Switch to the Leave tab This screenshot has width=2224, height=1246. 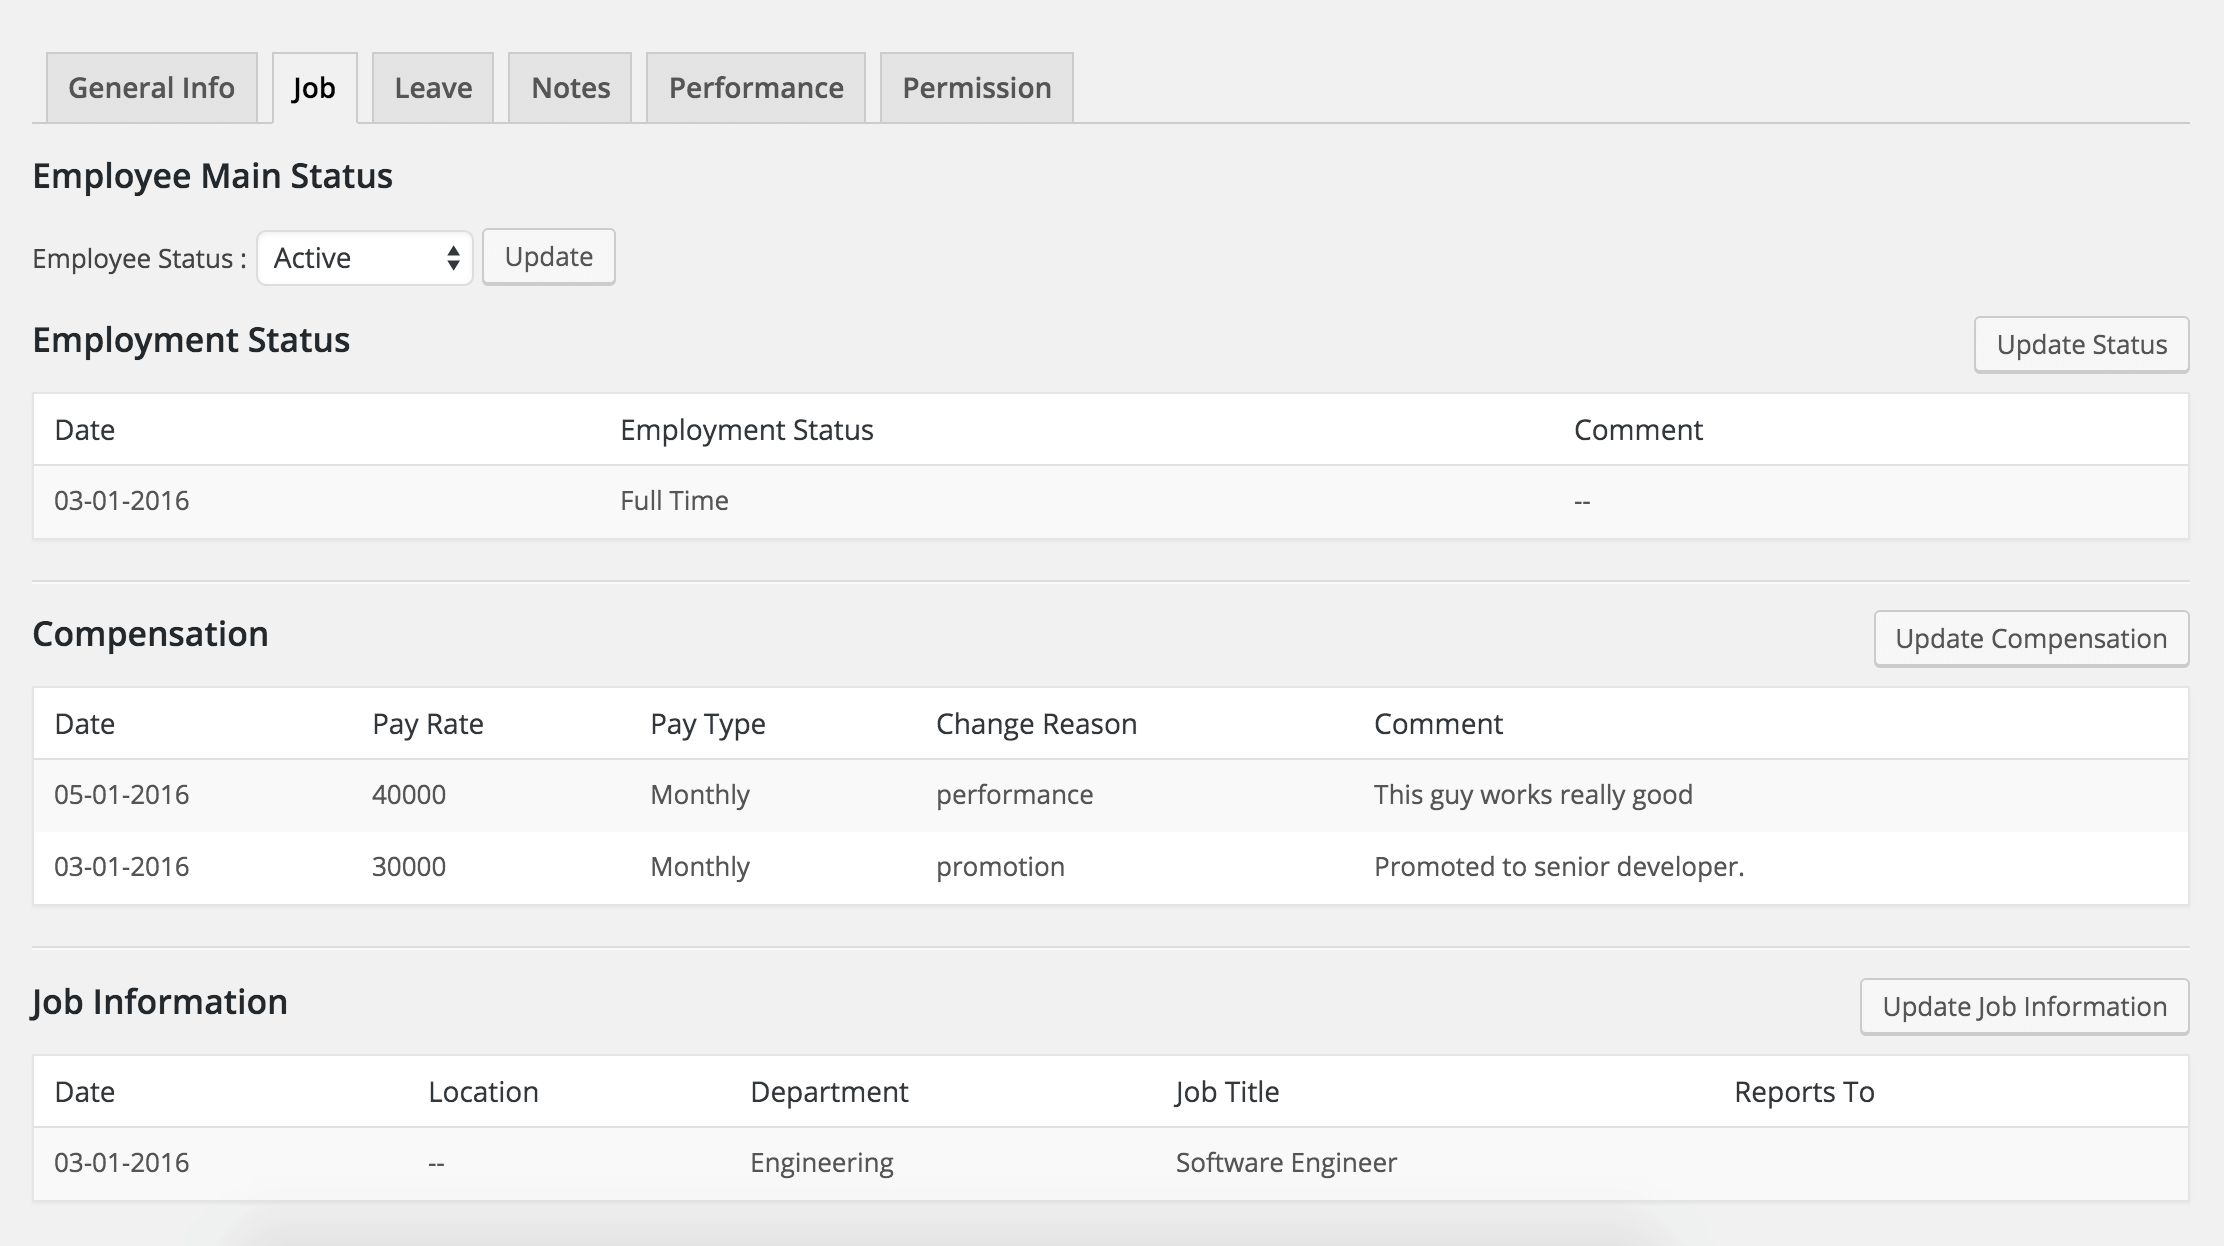(x=433, y=88)
